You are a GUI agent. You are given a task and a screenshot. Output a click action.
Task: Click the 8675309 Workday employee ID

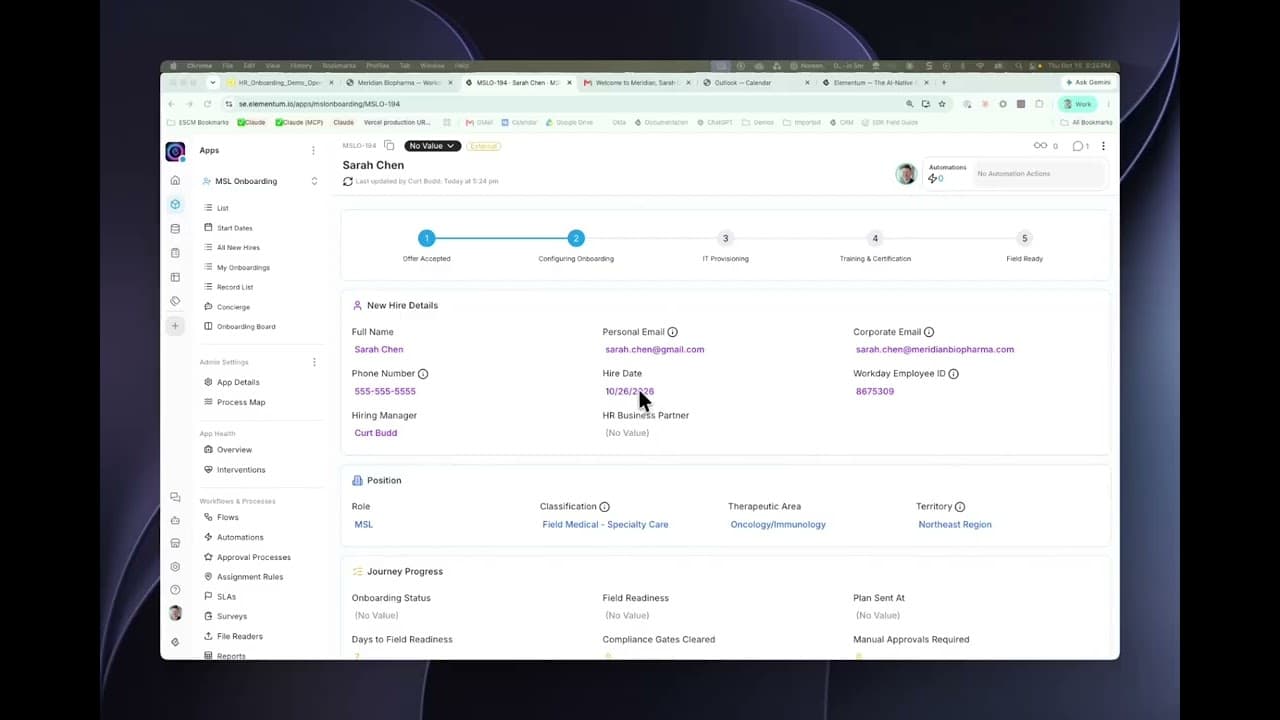[x=875, y=392]
